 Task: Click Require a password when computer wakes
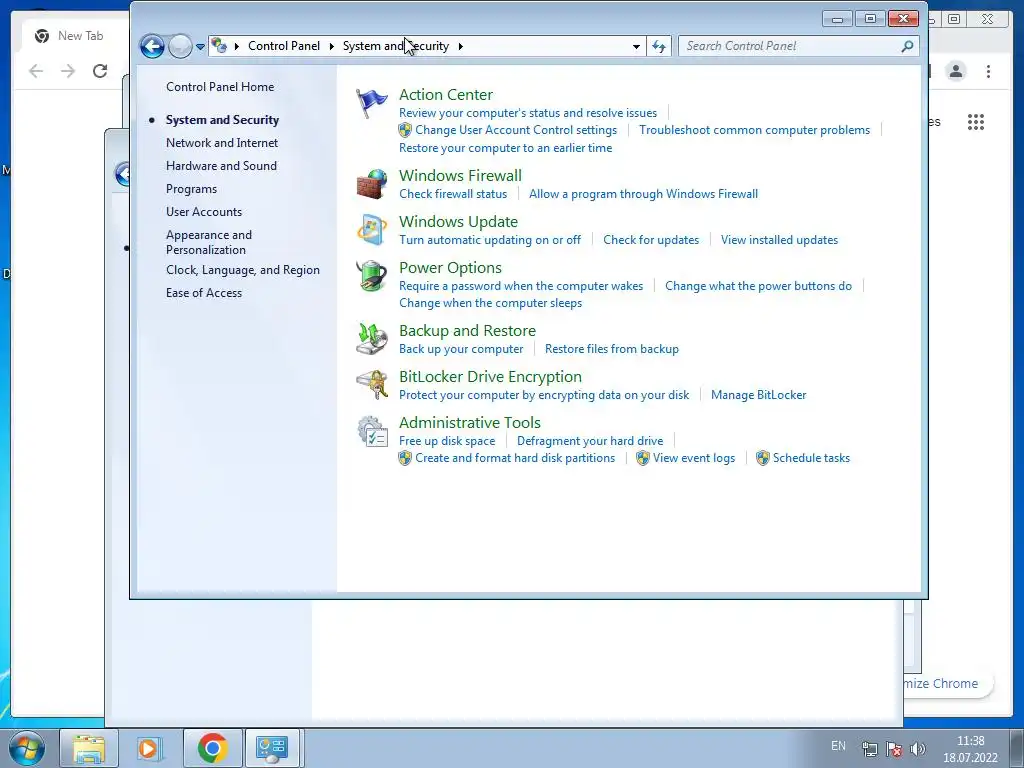521,286
